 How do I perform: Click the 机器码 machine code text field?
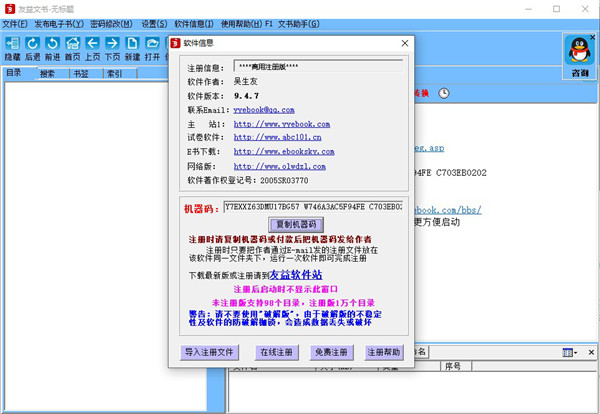pyautogui.click(x=311, y=207)
